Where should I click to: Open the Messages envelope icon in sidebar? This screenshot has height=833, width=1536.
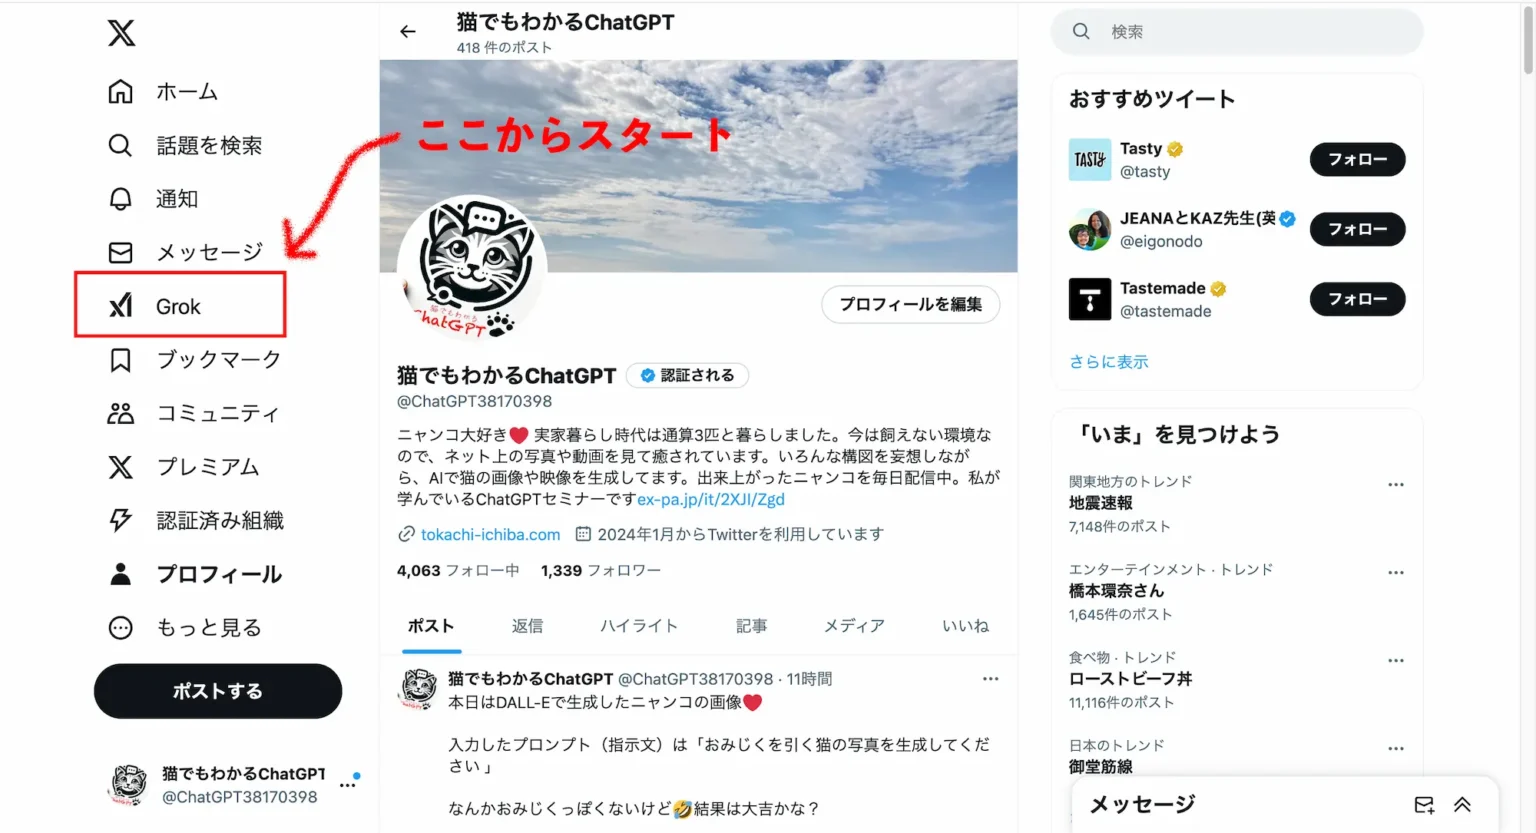point(120,252)
